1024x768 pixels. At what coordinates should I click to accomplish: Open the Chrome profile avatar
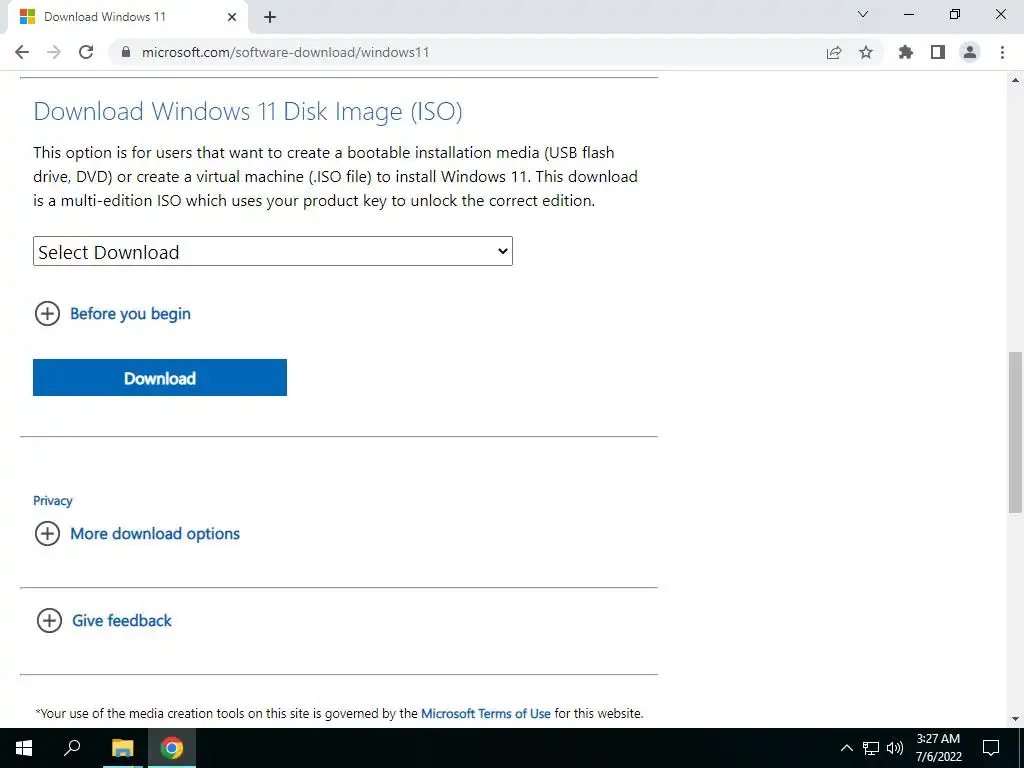(970, 52)
